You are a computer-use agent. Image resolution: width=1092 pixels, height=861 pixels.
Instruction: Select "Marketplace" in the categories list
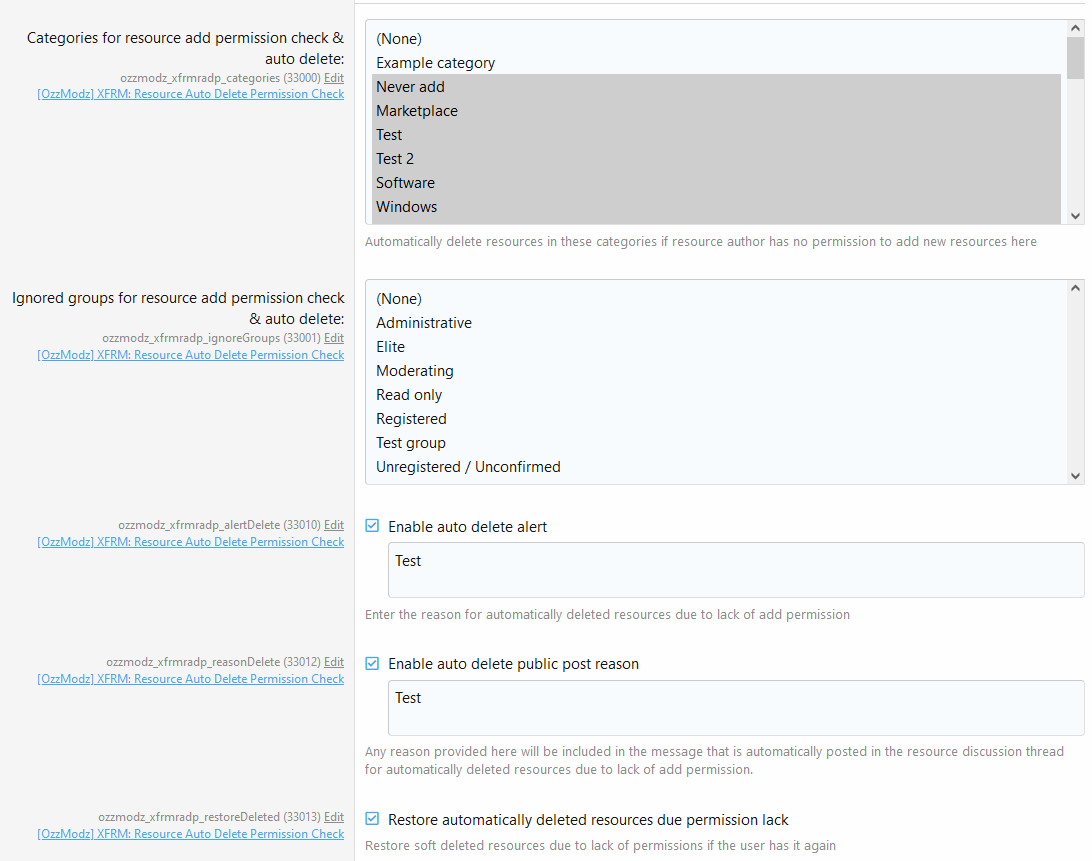[x=417, y=110]
